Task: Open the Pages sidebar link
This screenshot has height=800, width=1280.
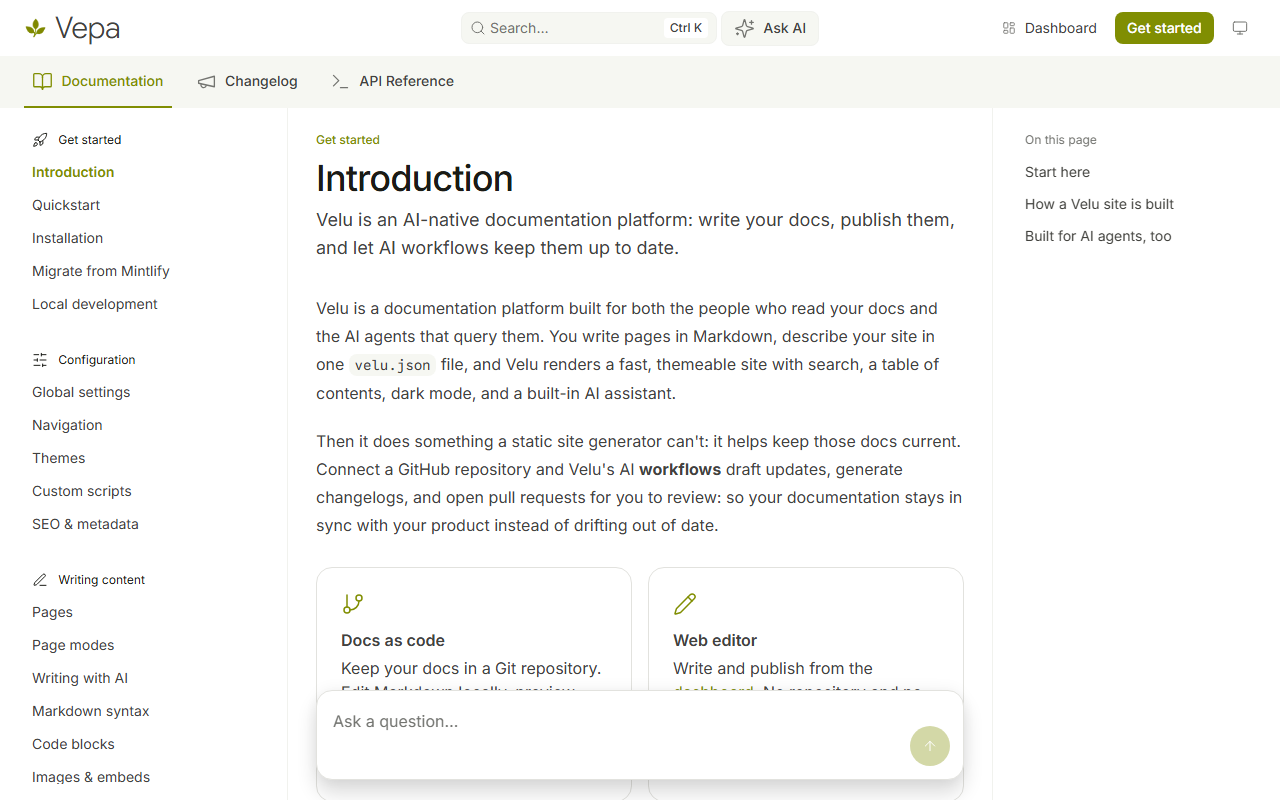Action: 52,612
